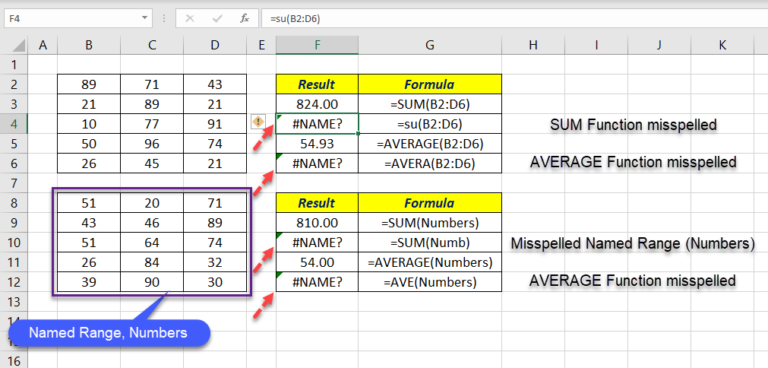Select row 2 header
Viewport: 768px width, 368px height.
point(14,84)
